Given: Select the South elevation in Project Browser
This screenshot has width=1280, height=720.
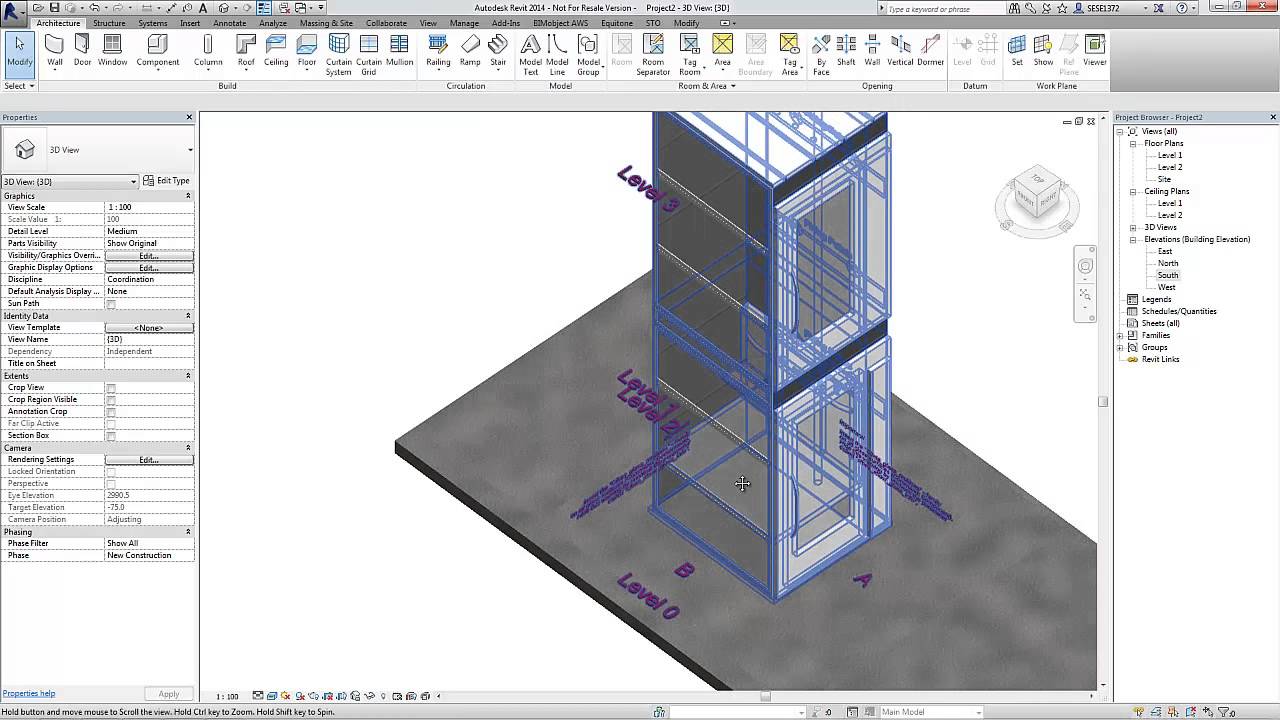Looking at the screenshot, I should (x=1168, y=275).
